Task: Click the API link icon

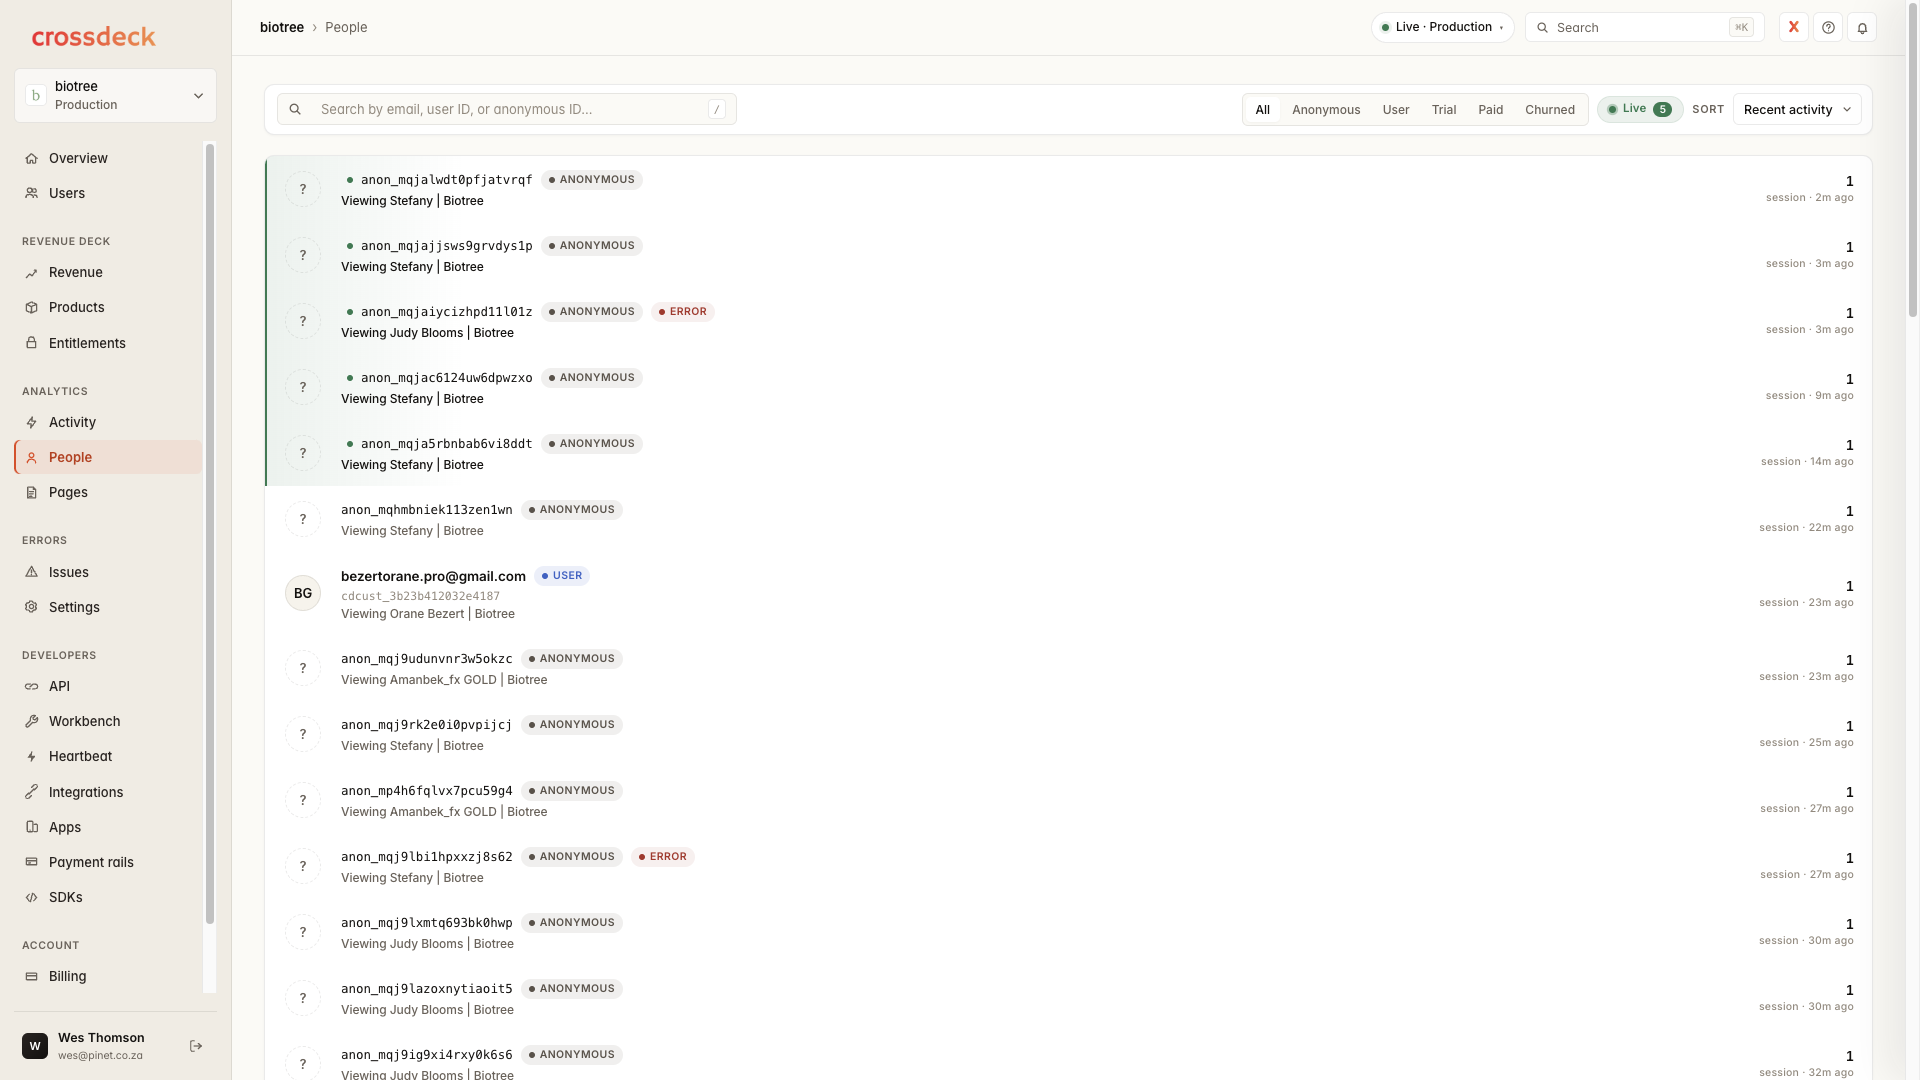Action: [x=32, y=686]
